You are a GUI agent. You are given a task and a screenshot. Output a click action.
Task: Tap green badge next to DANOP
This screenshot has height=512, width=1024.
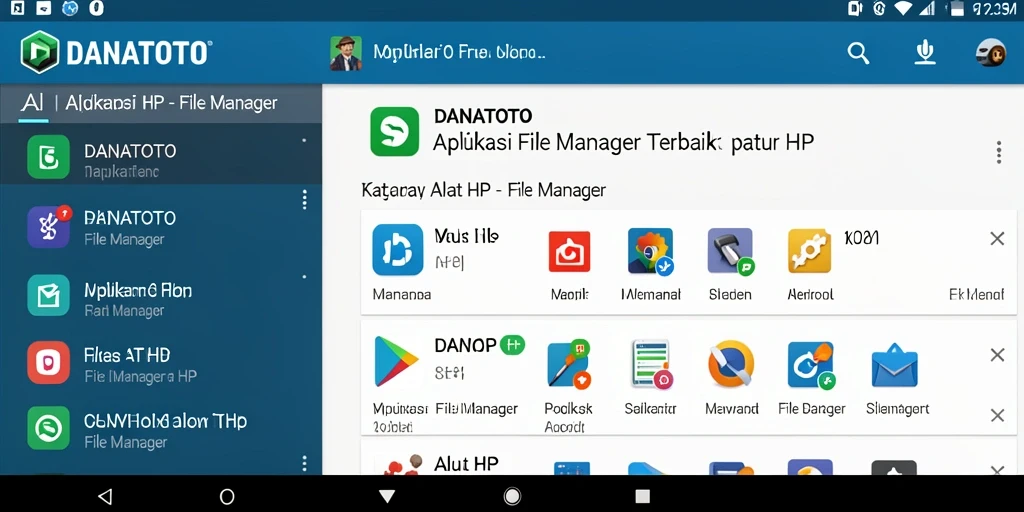(513, 345)
